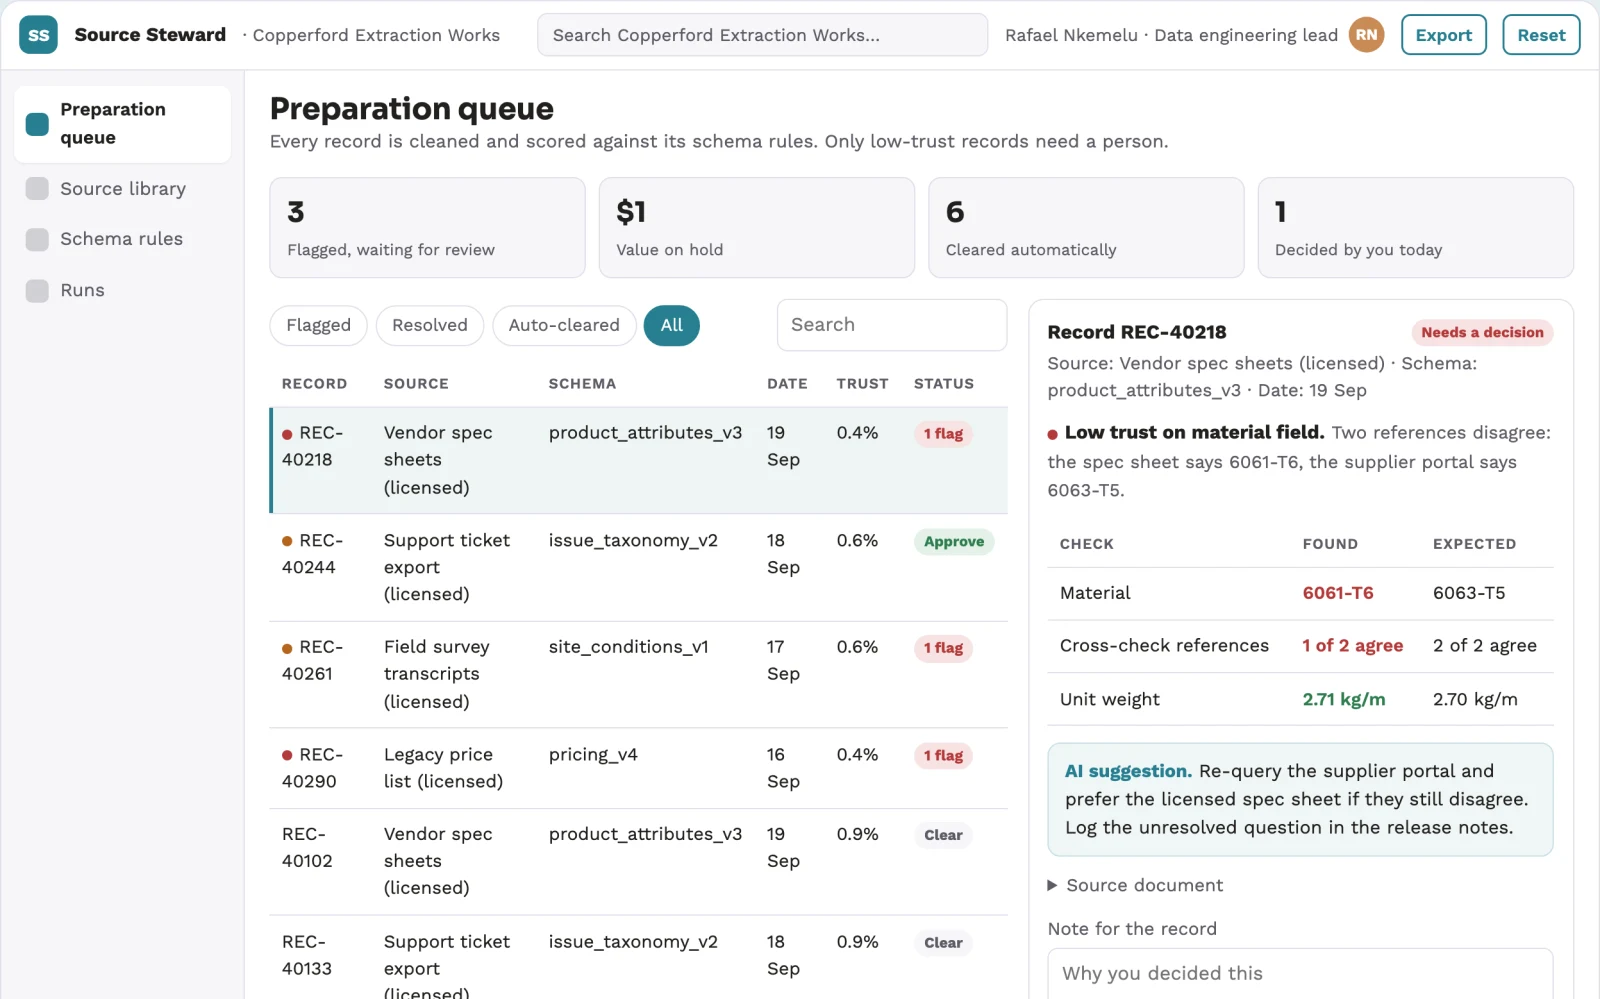Click the Source library sidebar icon
1600x999 pixels.
(x=37, y=189)
